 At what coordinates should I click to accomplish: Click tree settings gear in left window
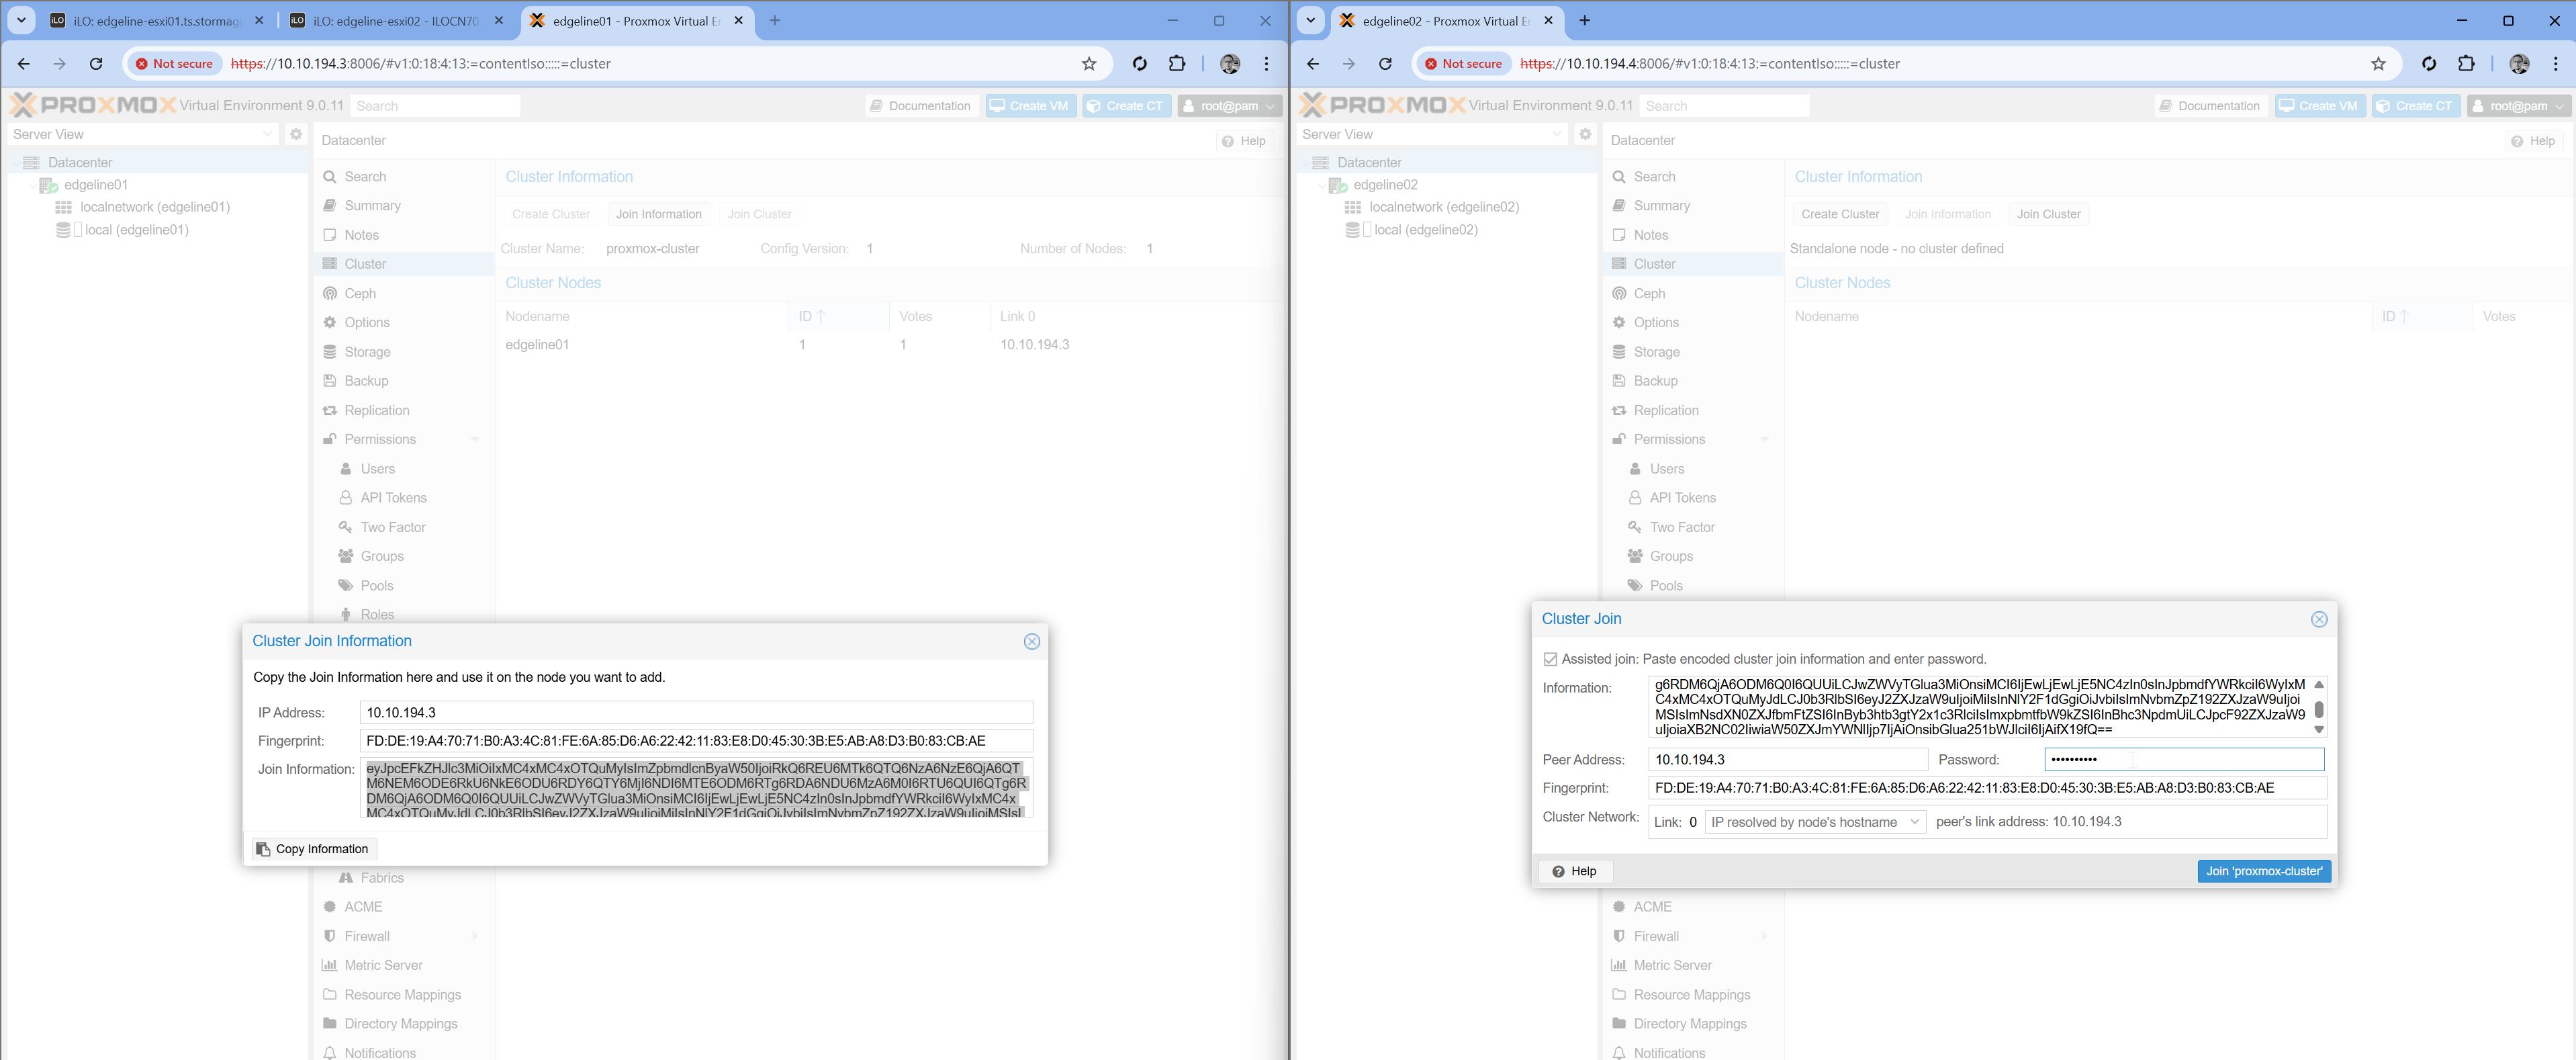click(296, 134)
